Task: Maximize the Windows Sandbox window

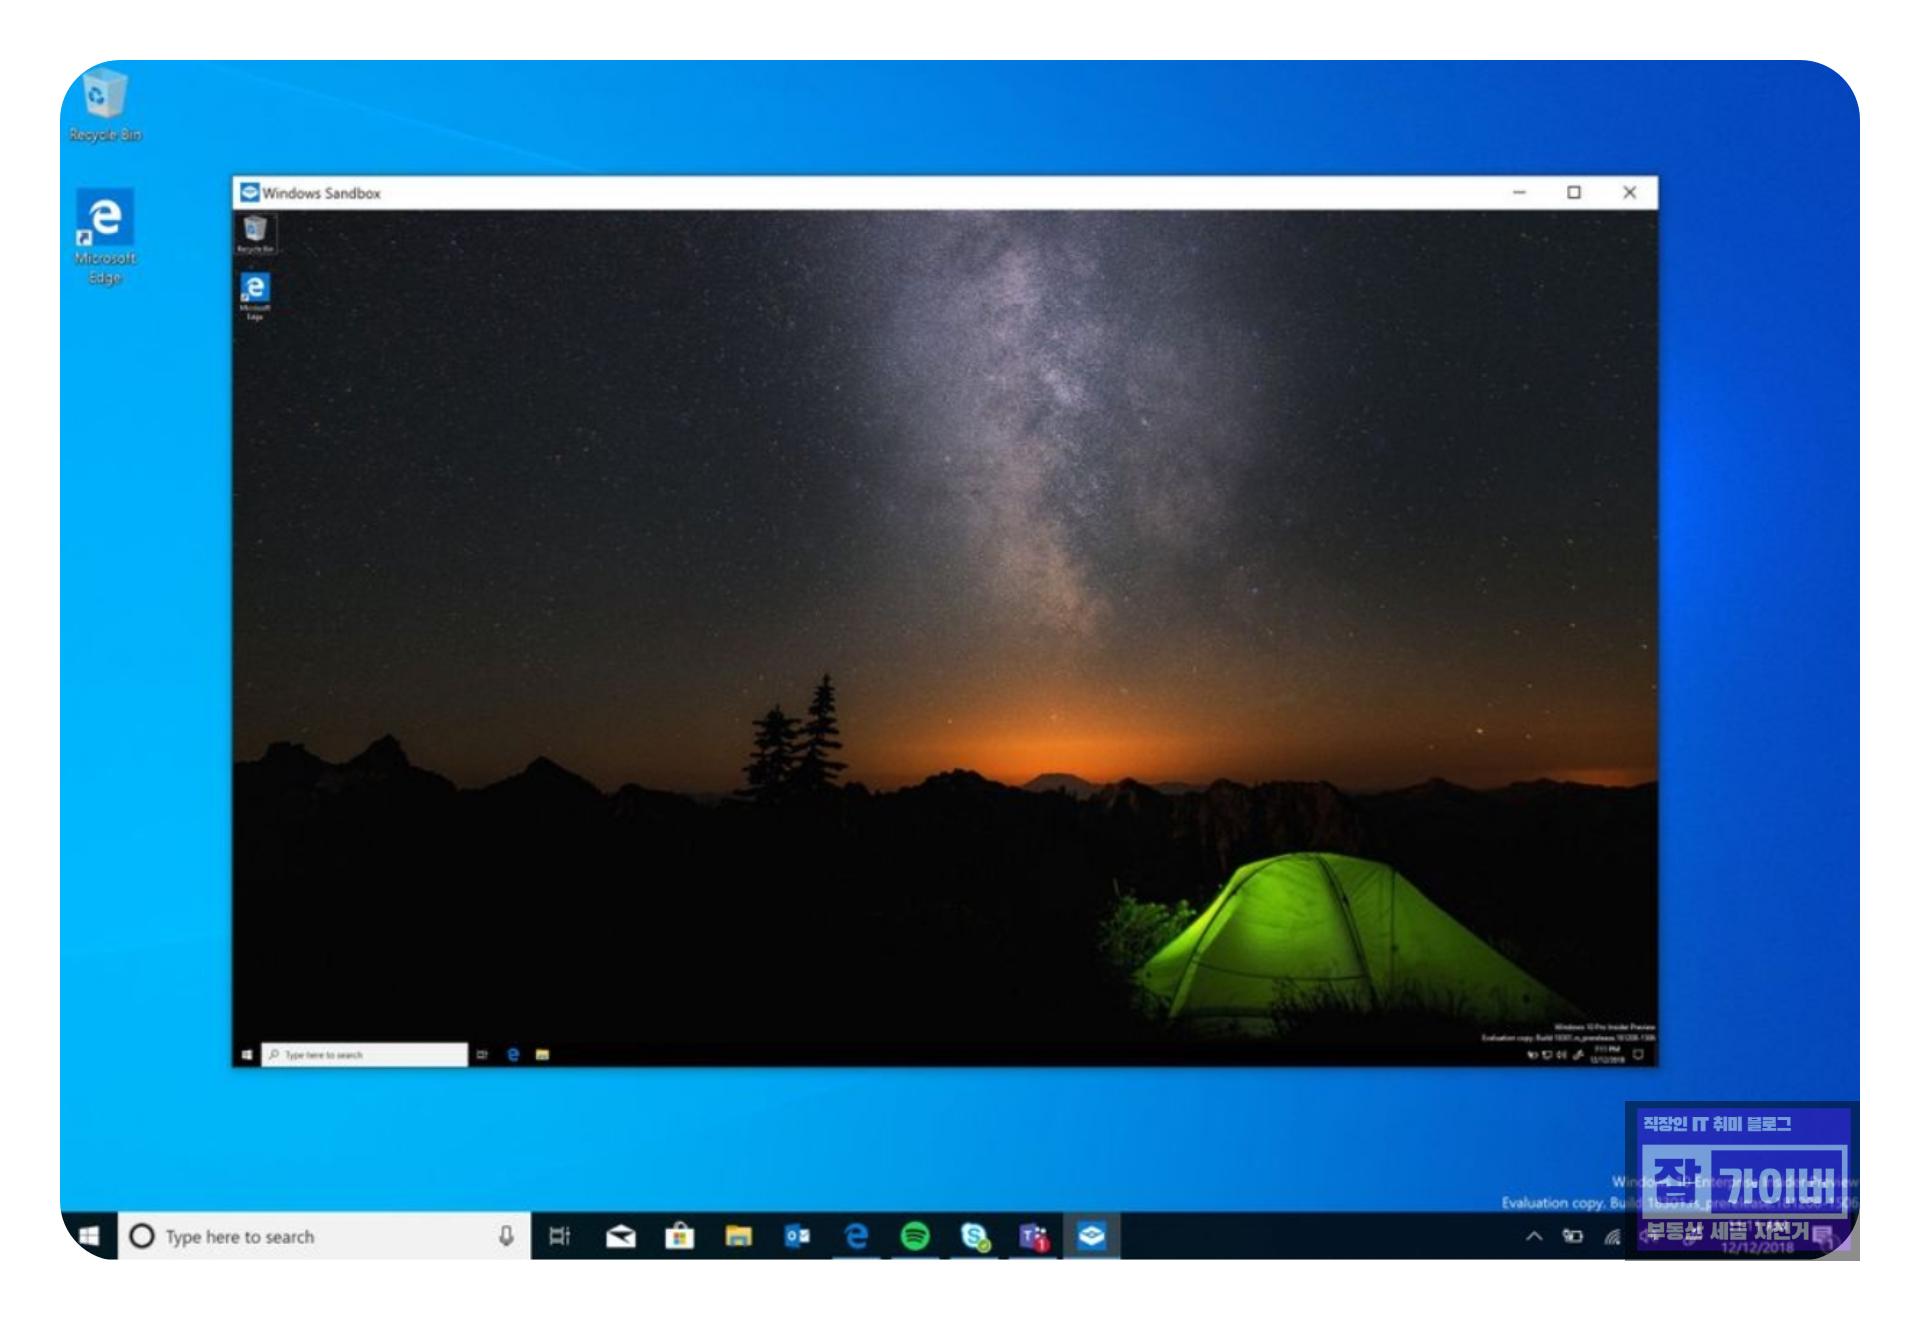Action: coord(1574,193)
